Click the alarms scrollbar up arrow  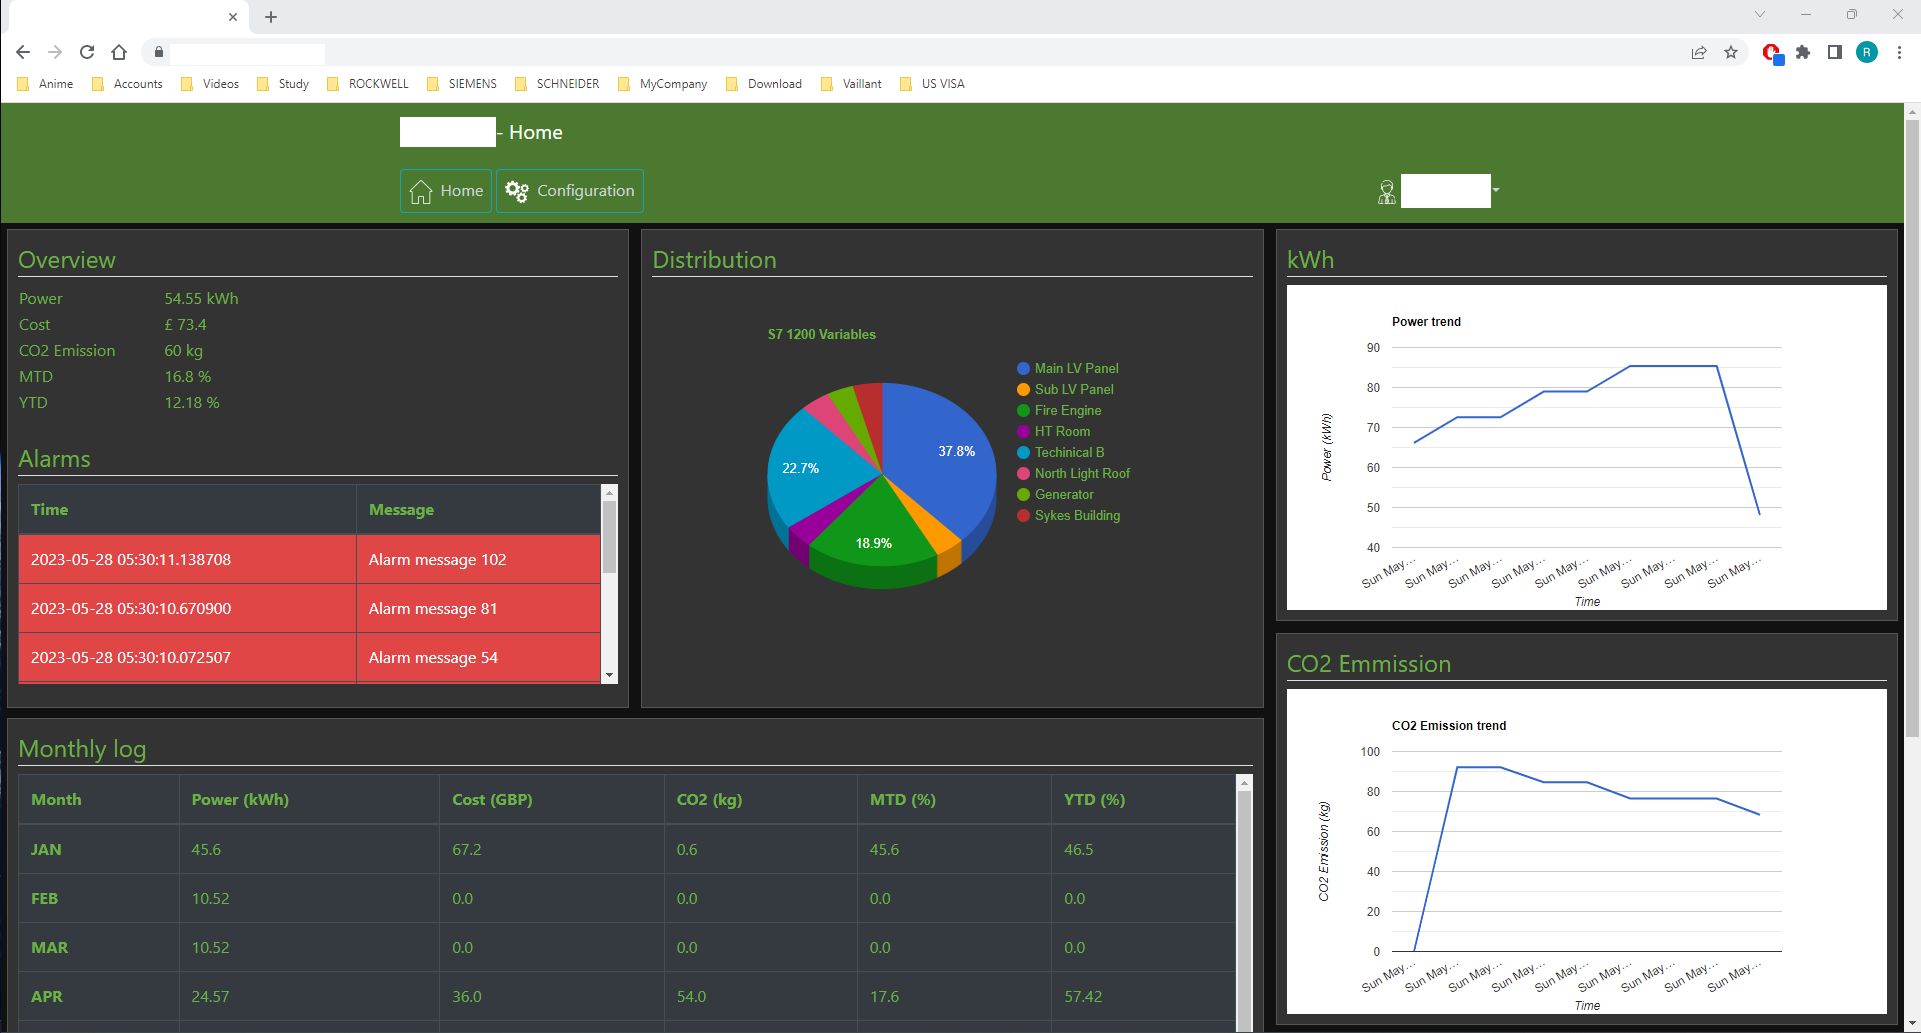click(609, 493)
